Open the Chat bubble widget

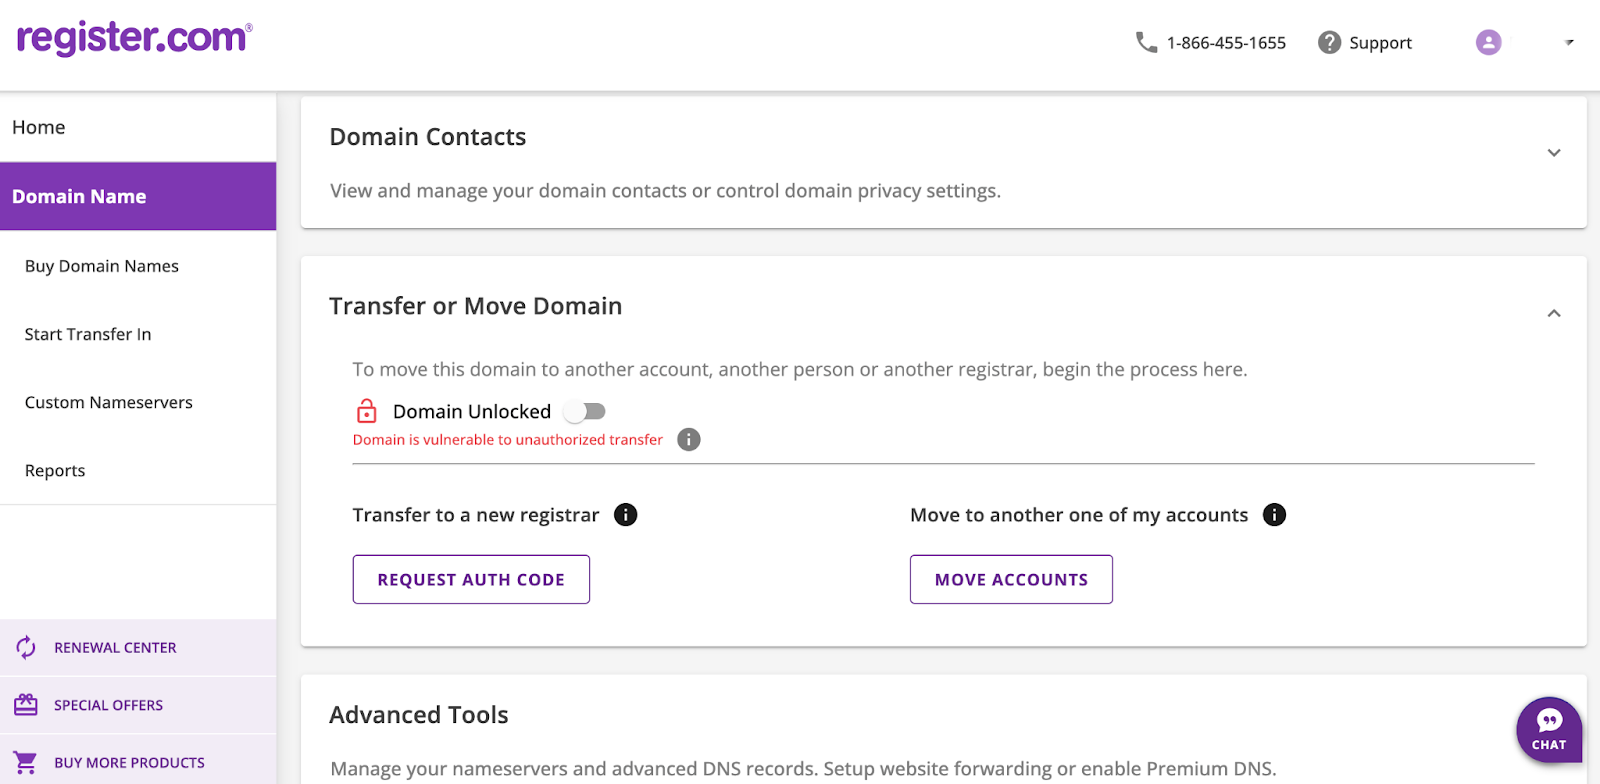coord(1549,730)
